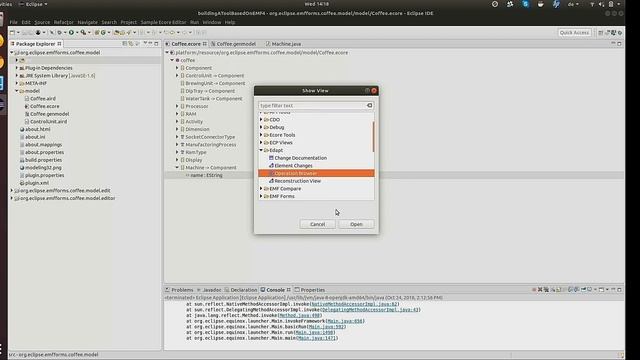Click the Open button in Show View dialog
Image resolution: width=640 pixels, height=360 pixels.
356,224
